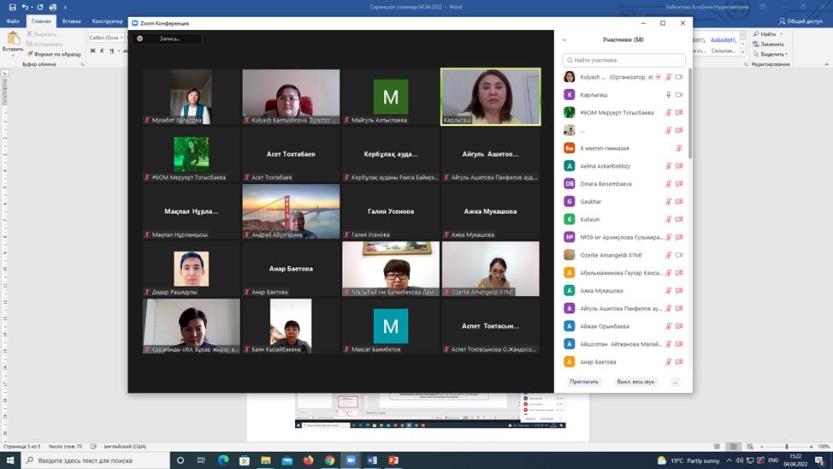Toggle bold Ж formatting

[93, 51]
